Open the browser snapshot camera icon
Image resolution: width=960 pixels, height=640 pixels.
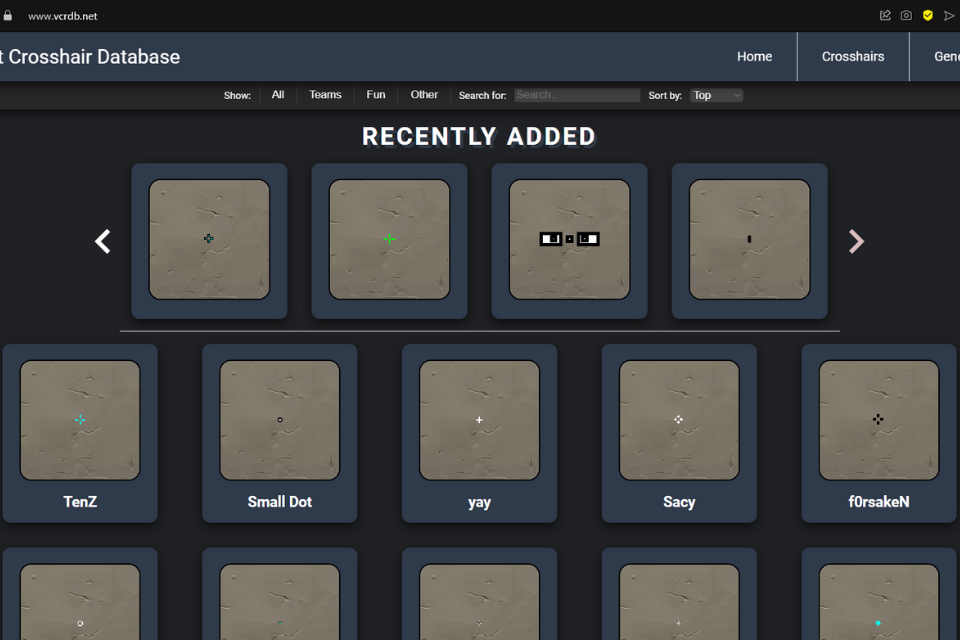tap(906, 16)
